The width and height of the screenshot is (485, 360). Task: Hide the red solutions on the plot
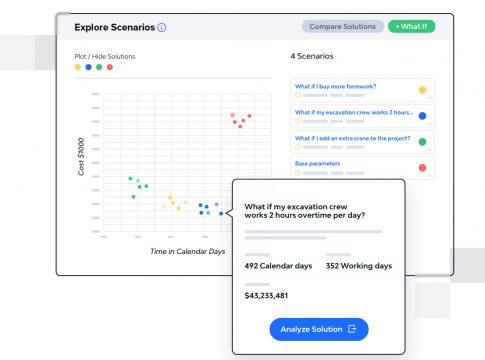coord(110,67)
